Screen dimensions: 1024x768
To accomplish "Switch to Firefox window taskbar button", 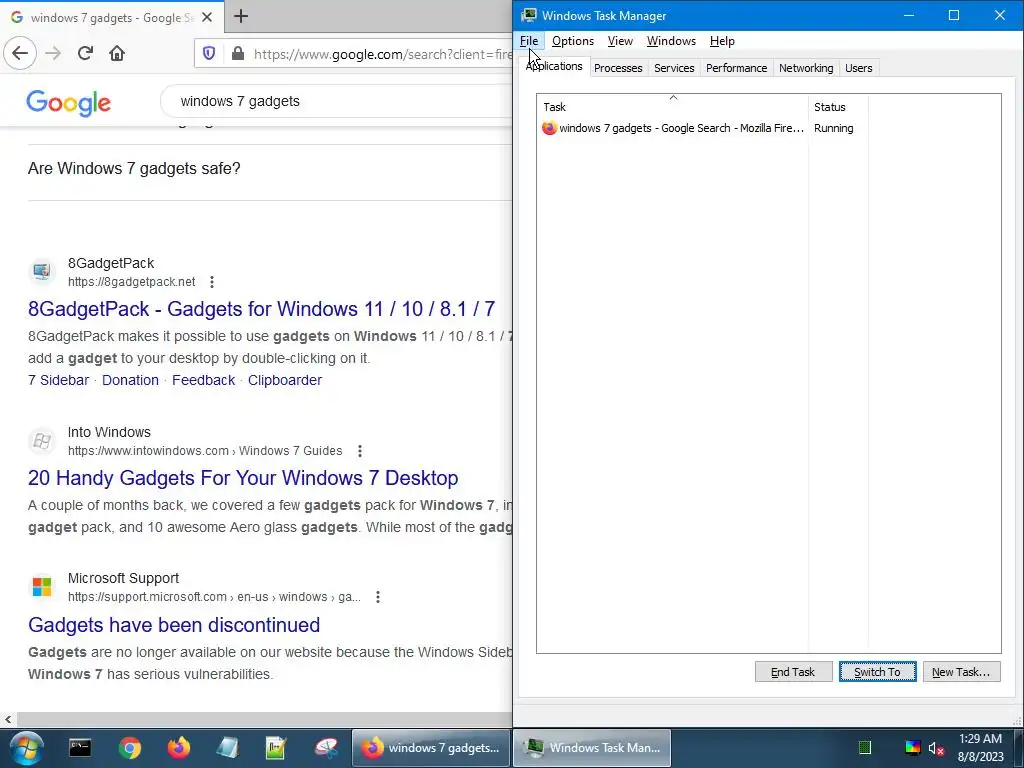I will tap(431, 748).
